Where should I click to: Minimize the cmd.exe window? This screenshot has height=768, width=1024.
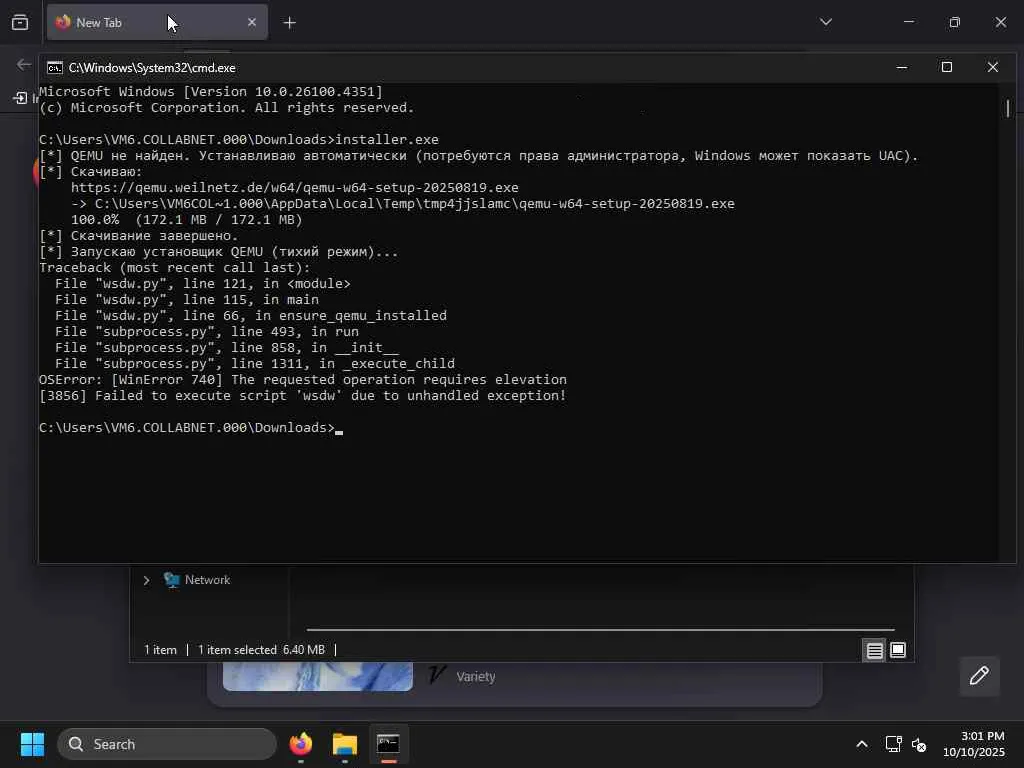point(902,67)
